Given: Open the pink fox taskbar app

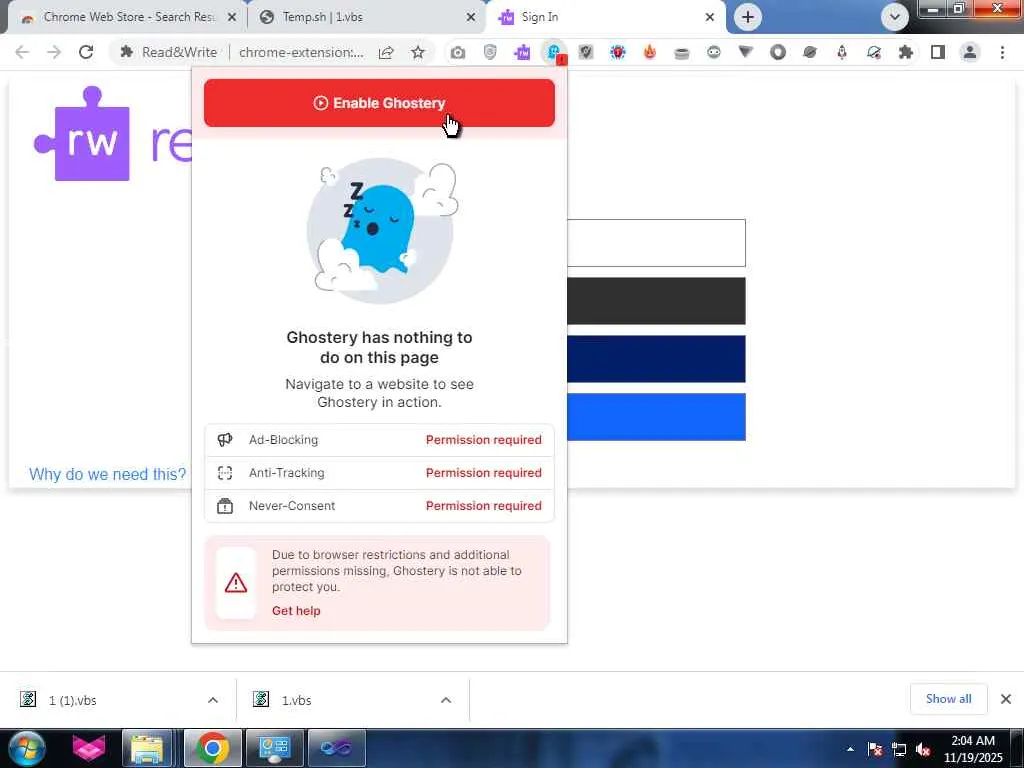Looking at the screenshot, I should pyautogui.click(x=89, y=748).
